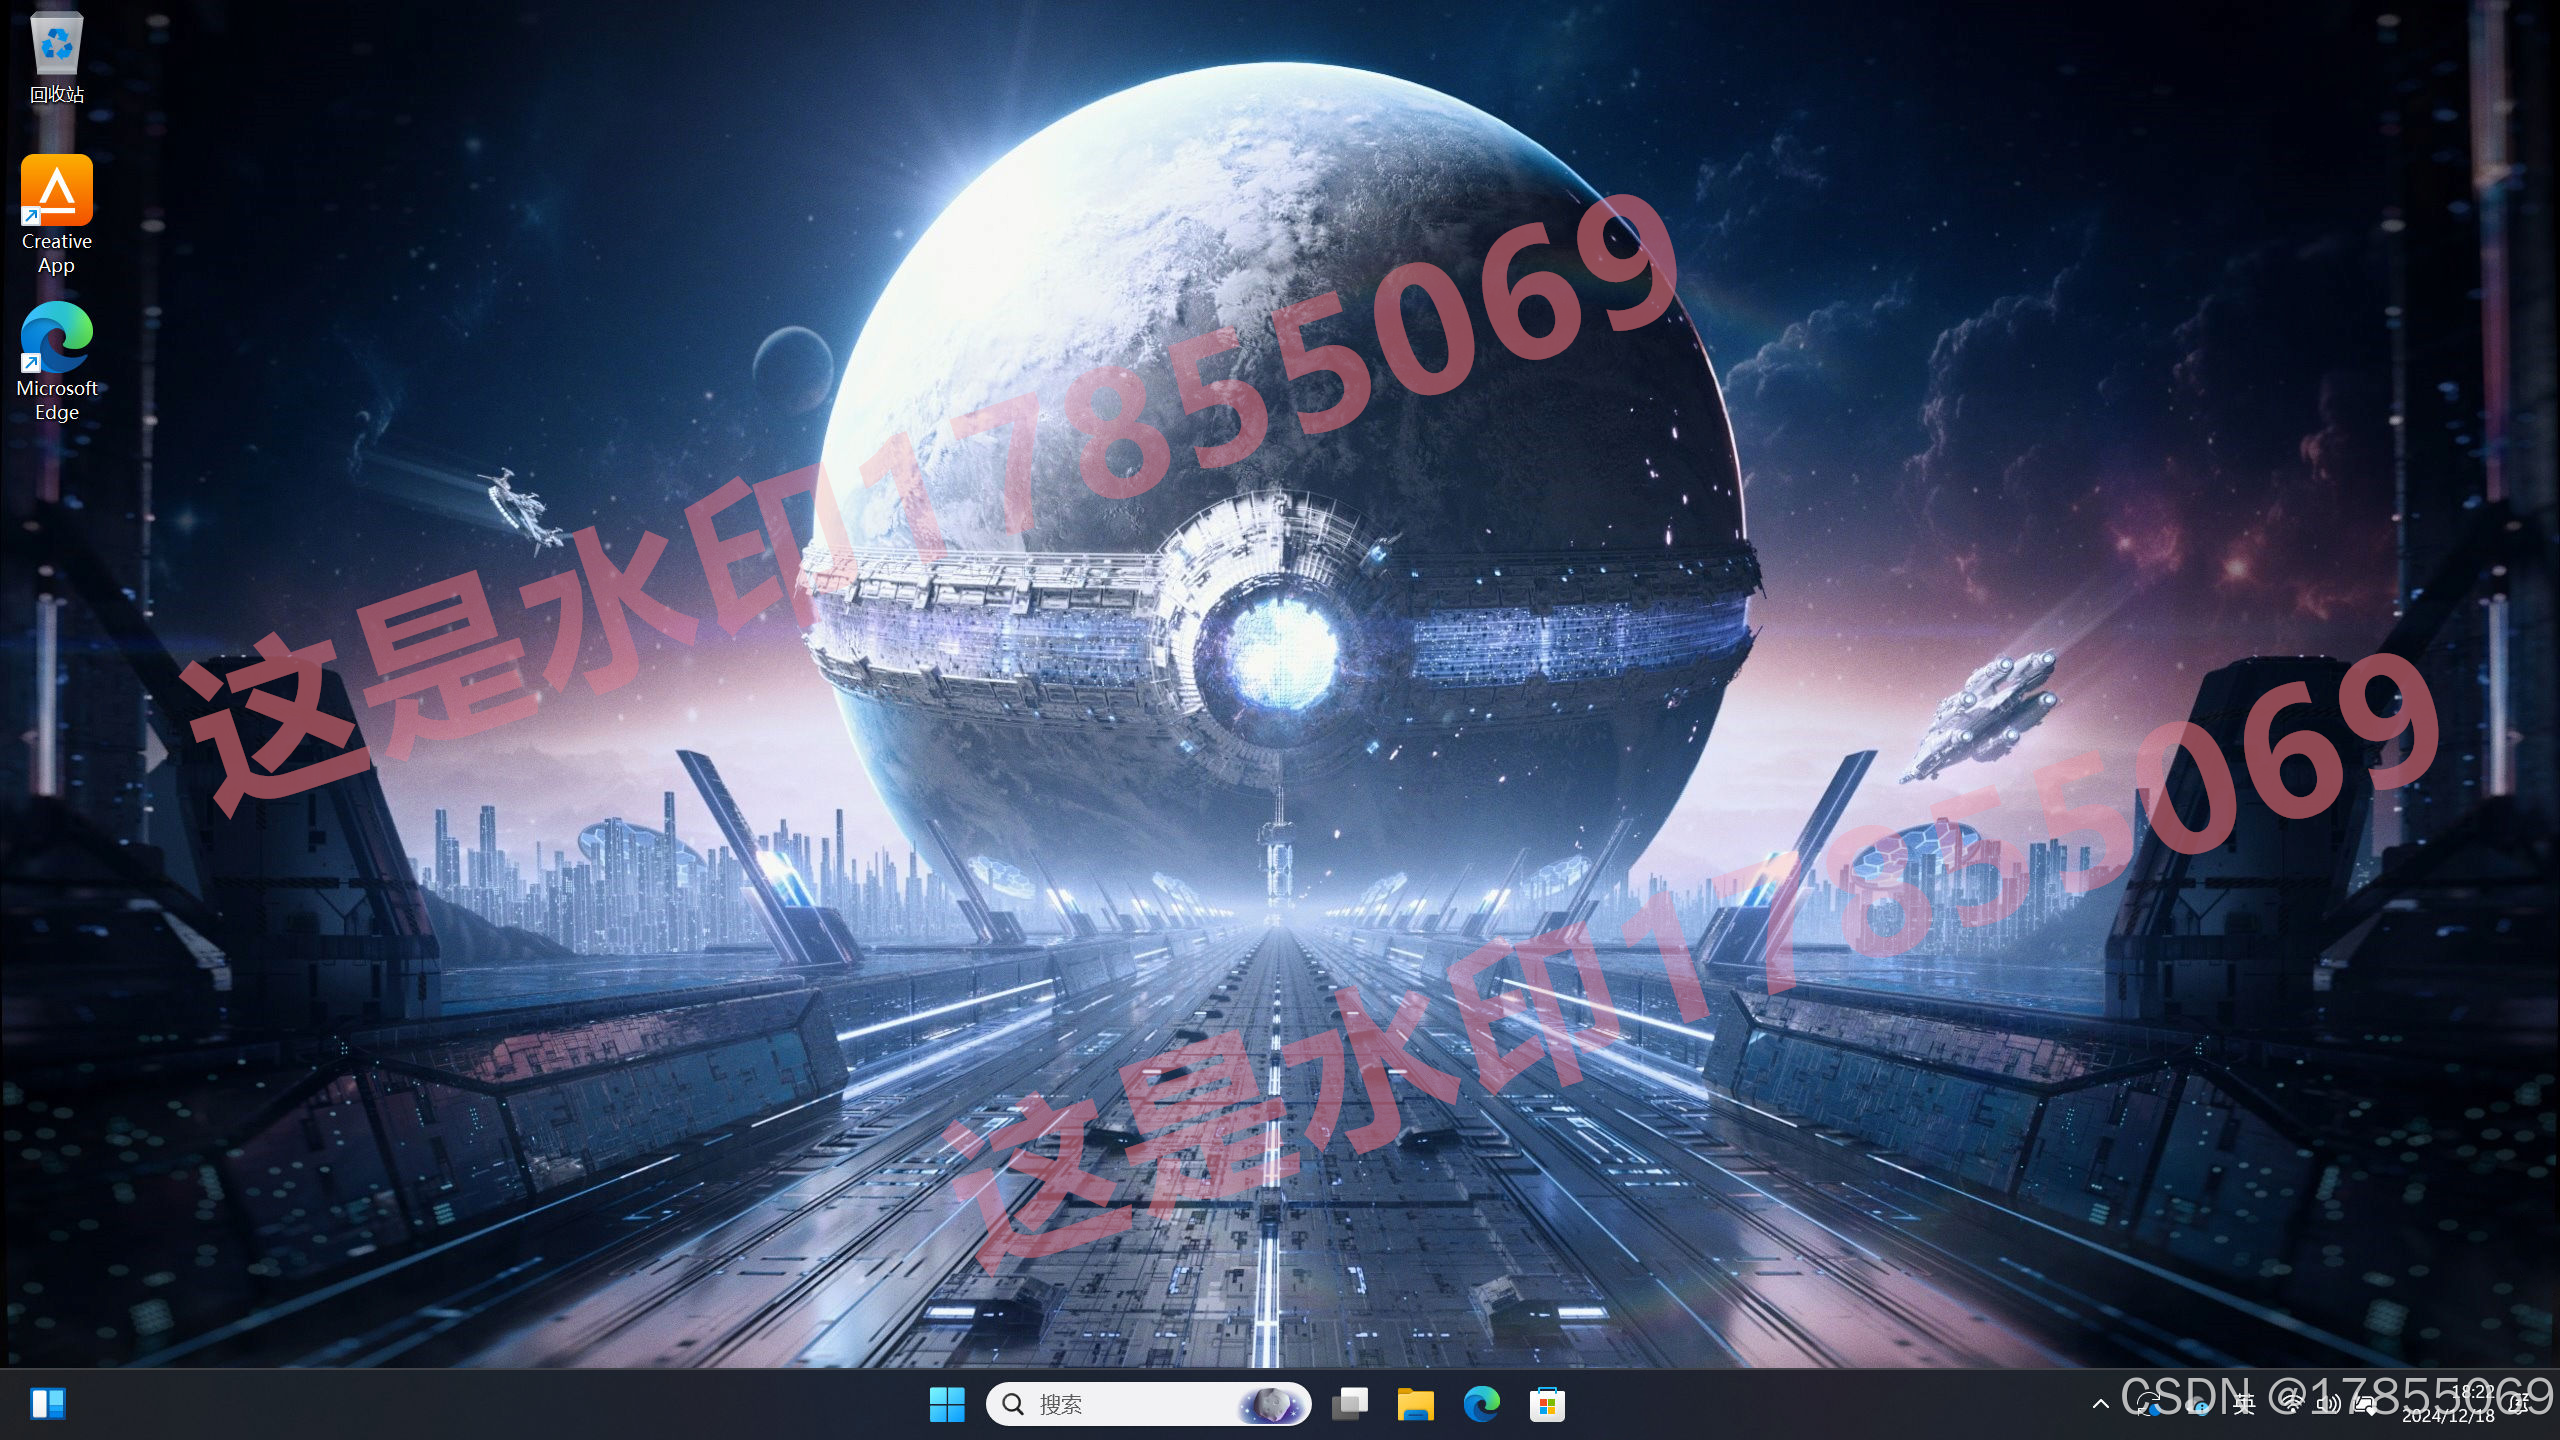2560x1440 pixels.
Task: Click the search highlight image in search box
Action: pos(1272,1404)
